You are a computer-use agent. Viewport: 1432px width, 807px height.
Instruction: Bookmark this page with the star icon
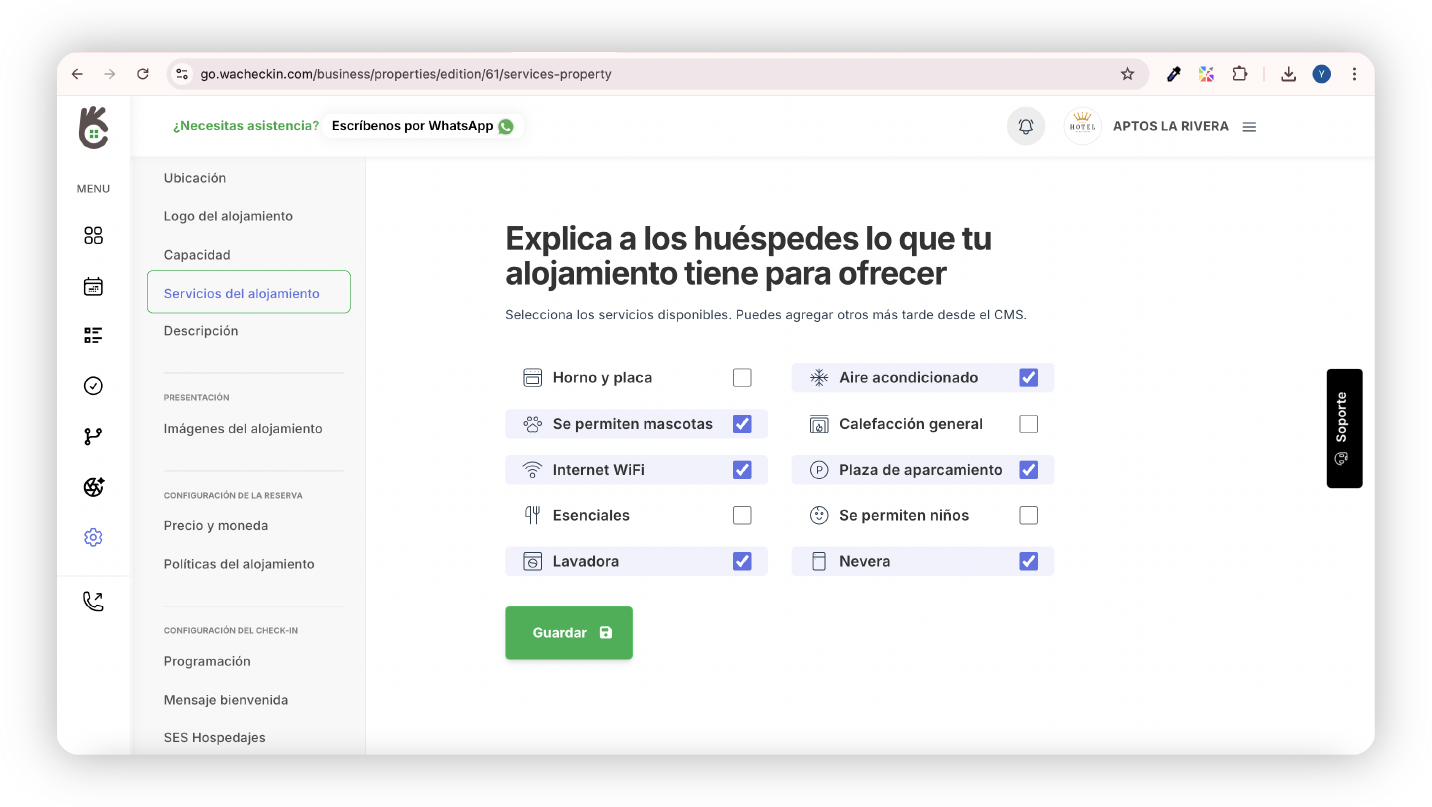pyautogui.click(x=1127, y=74)
